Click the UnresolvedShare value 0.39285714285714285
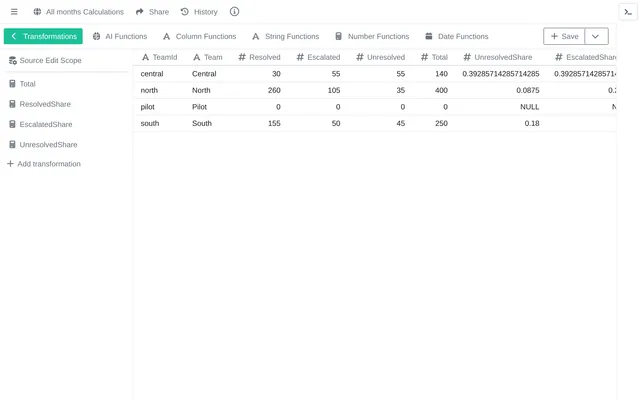640x400 pixels. point(501,74)
